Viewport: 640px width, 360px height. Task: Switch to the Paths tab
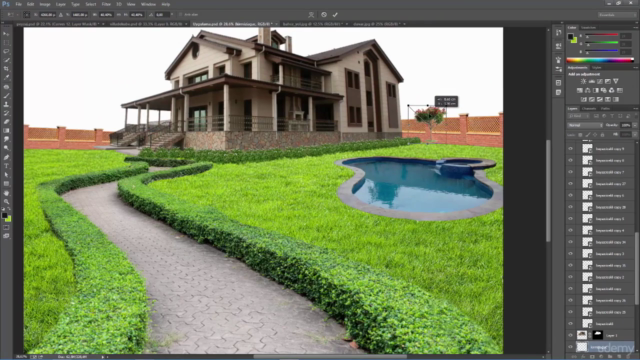[x=605, y=109]
